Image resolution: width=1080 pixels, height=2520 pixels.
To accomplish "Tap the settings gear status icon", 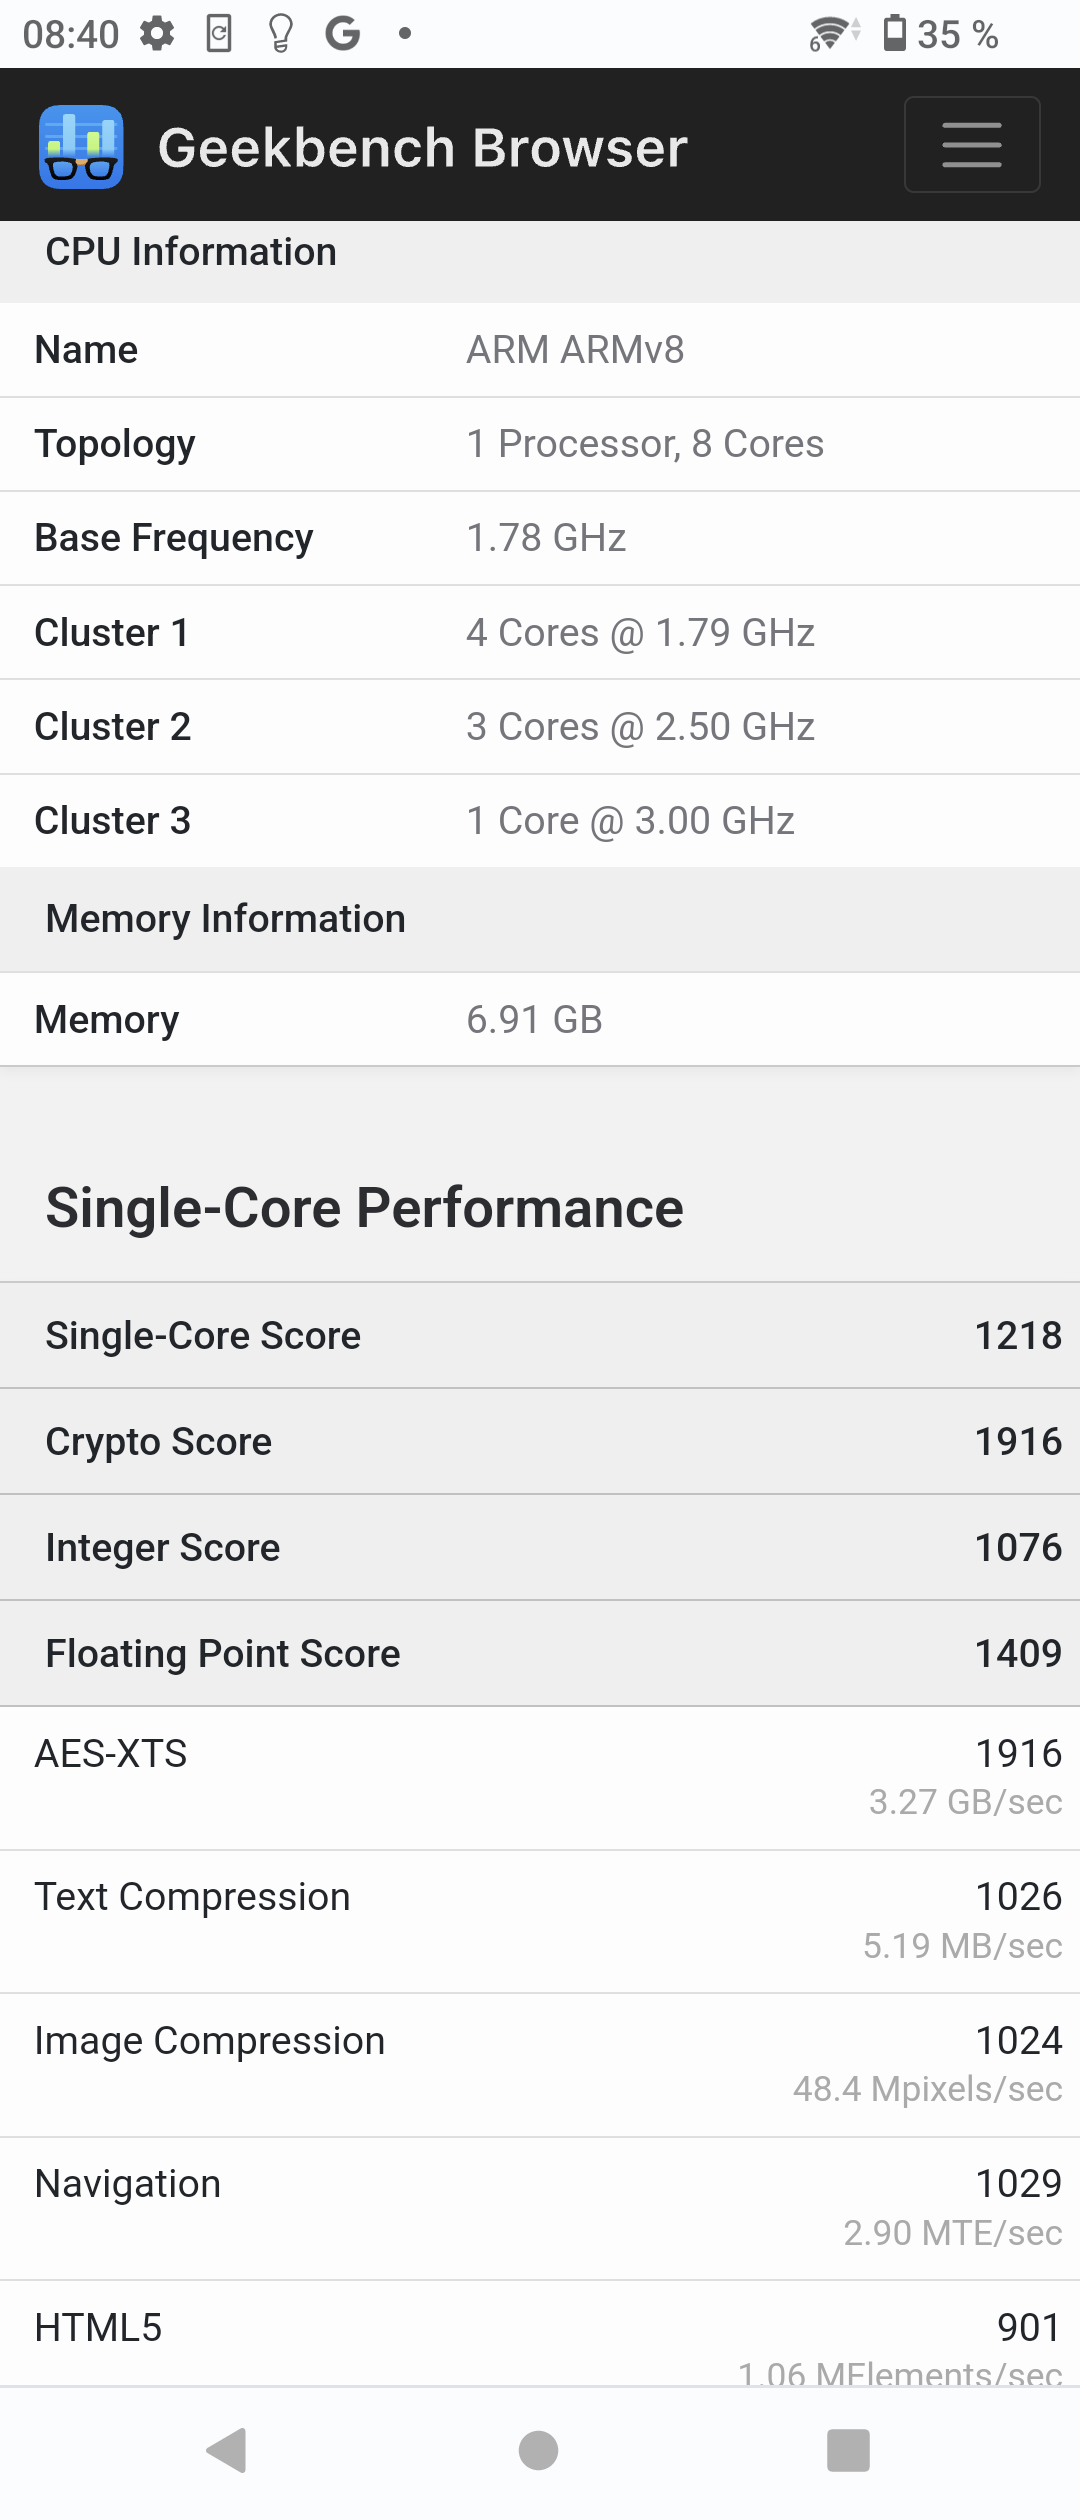I will 157,34.
